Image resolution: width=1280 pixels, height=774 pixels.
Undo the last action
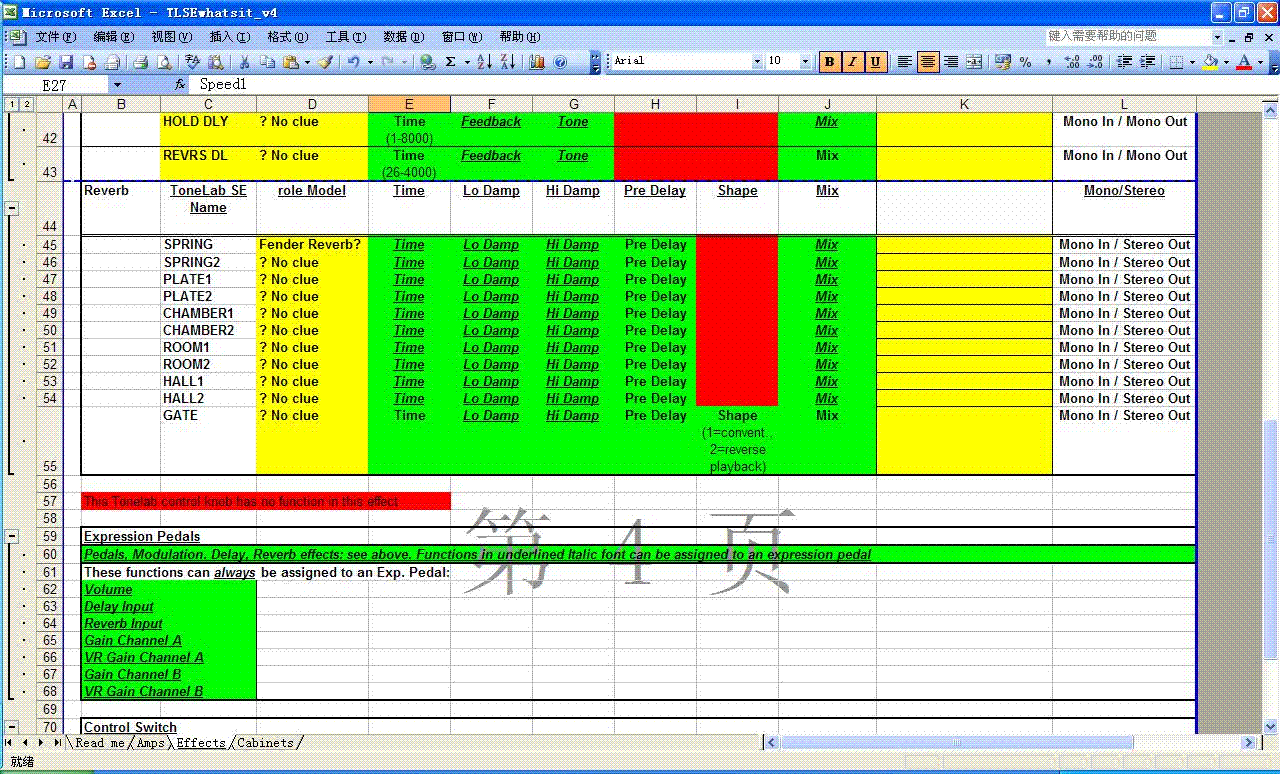[353, 62]
